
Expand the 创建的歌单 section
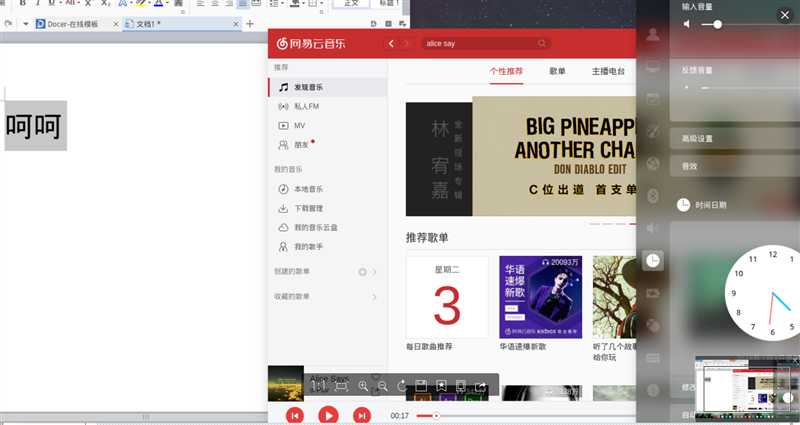[x=374, y=272]
